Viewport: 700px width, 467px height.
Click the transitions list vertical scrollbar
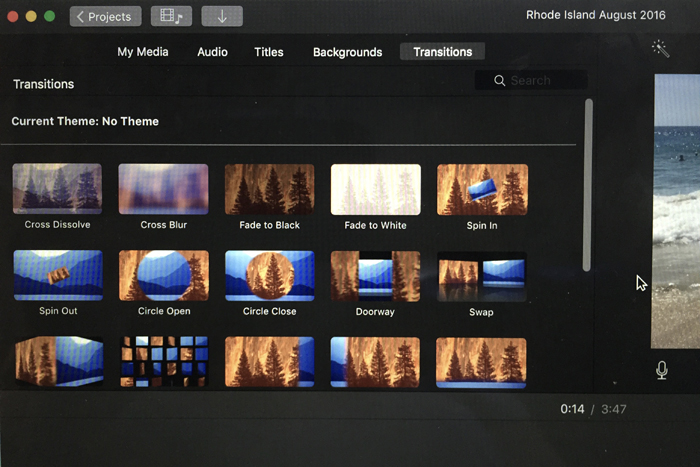tap(587, 184)
